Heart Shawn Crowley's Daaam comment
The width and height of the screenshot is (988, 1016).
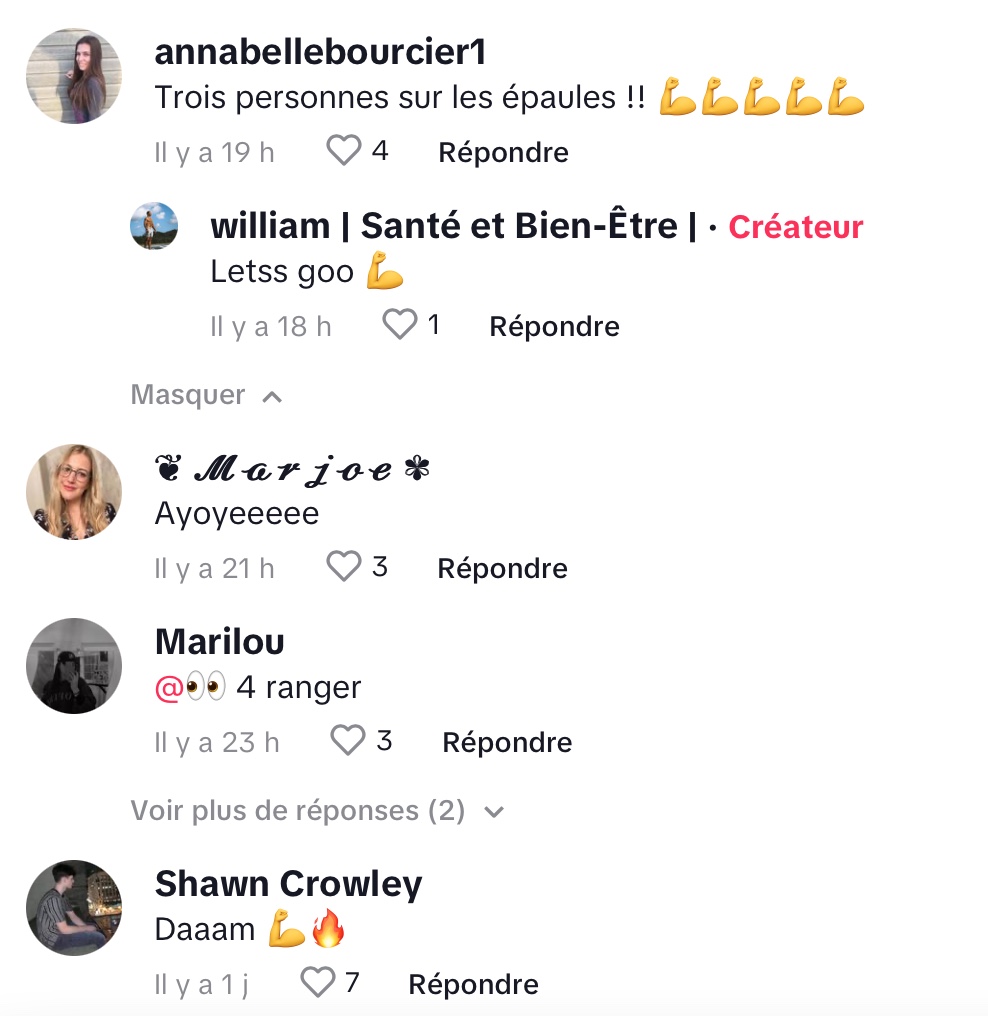point(318,982)
